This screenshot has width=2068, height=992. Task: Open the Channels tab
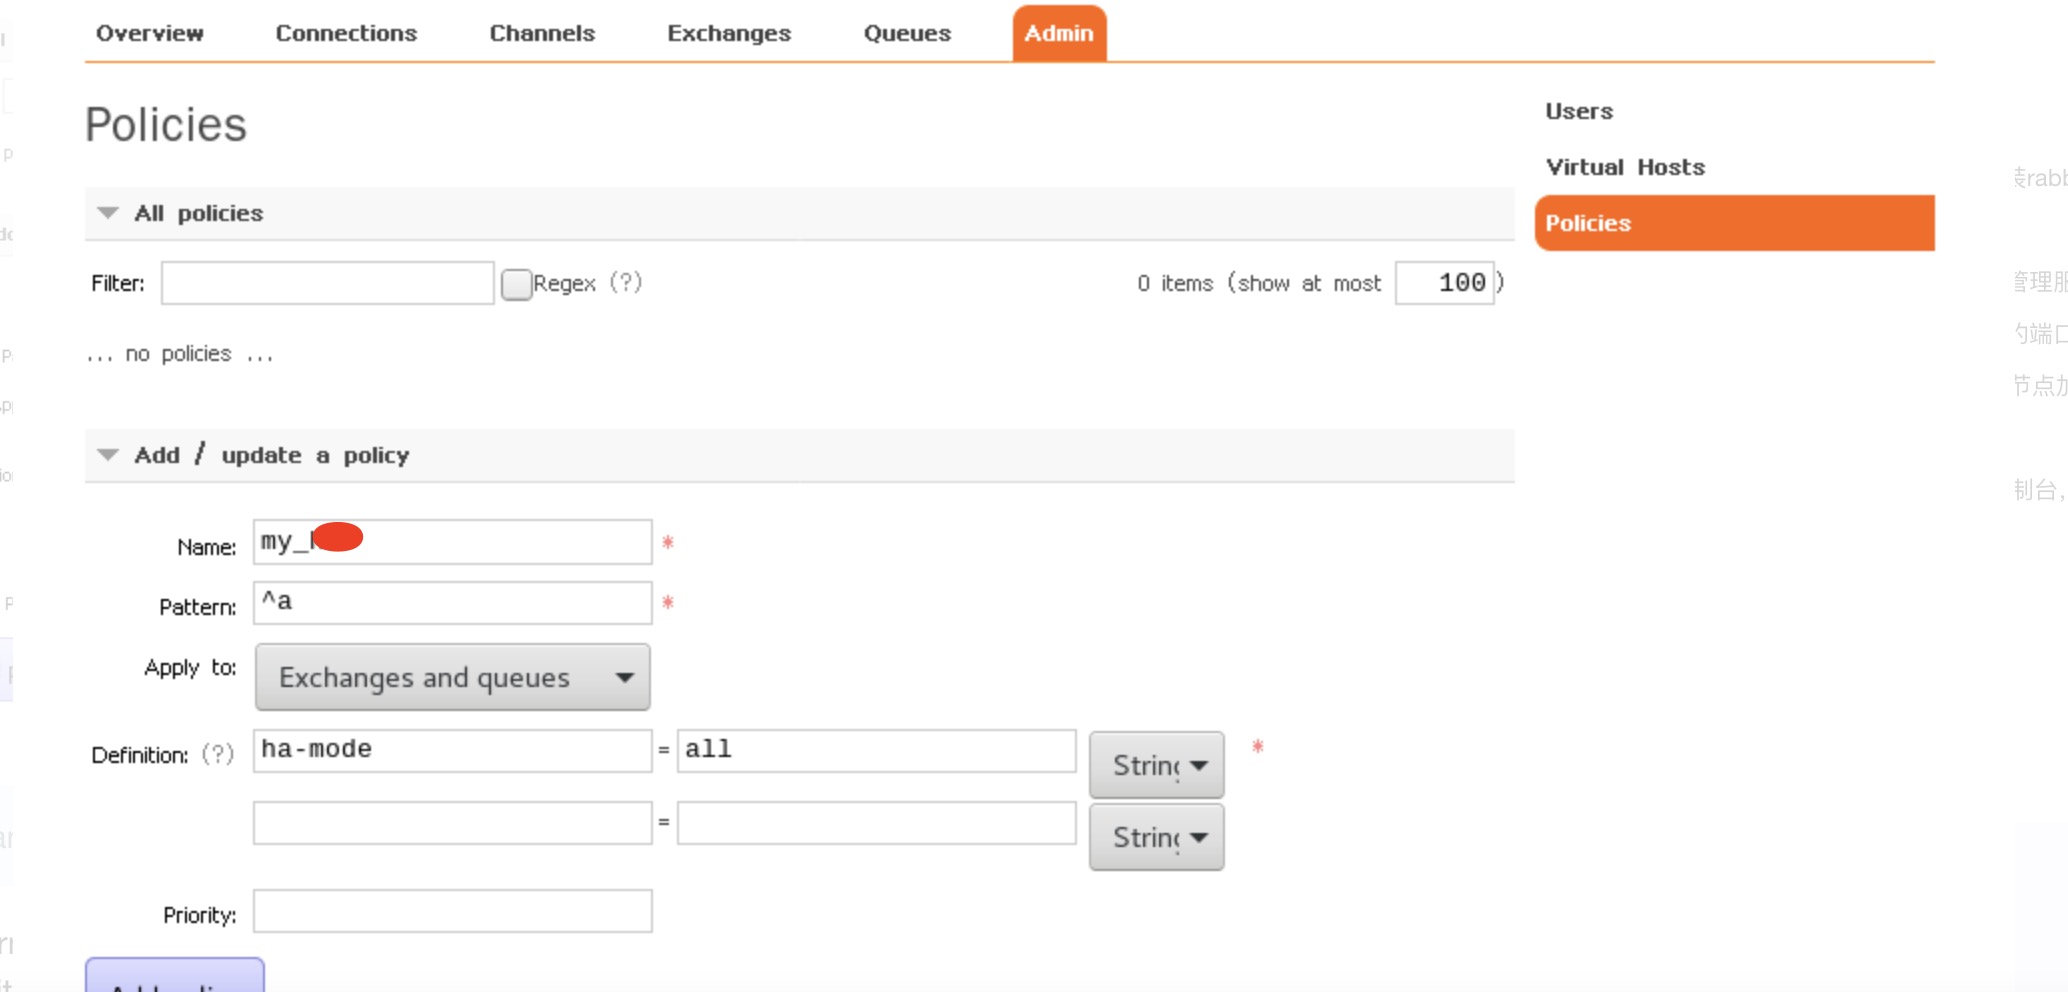(541, 33)
